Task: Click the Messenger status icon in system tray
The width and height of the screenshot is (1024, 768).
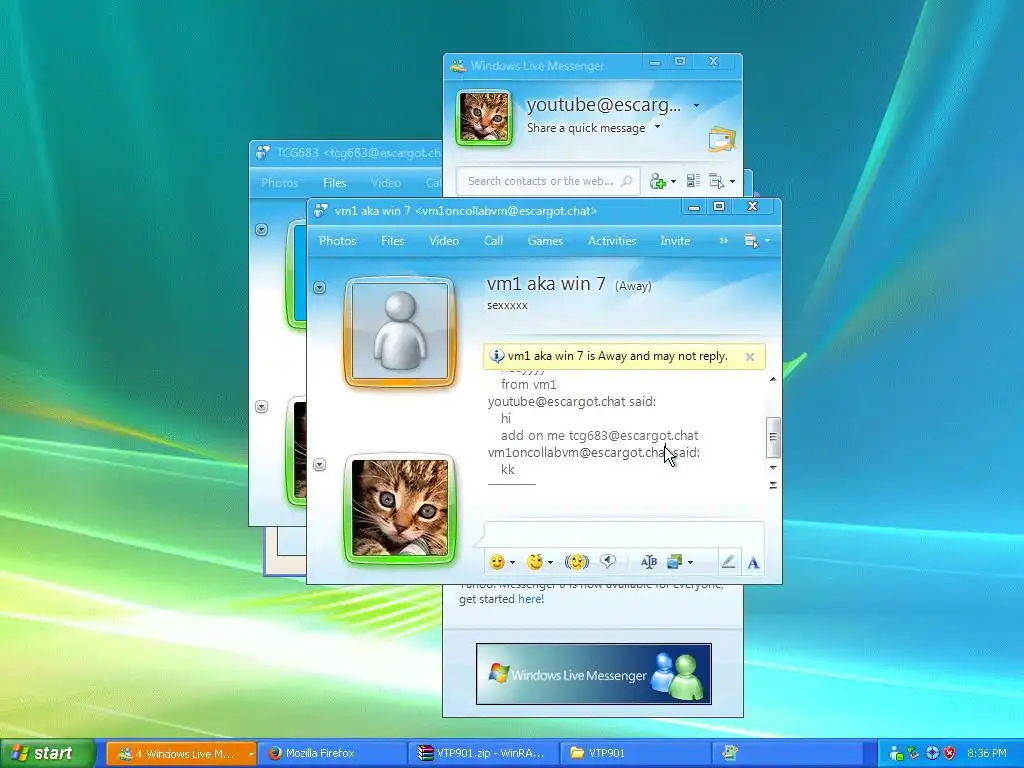Action: 896,753
